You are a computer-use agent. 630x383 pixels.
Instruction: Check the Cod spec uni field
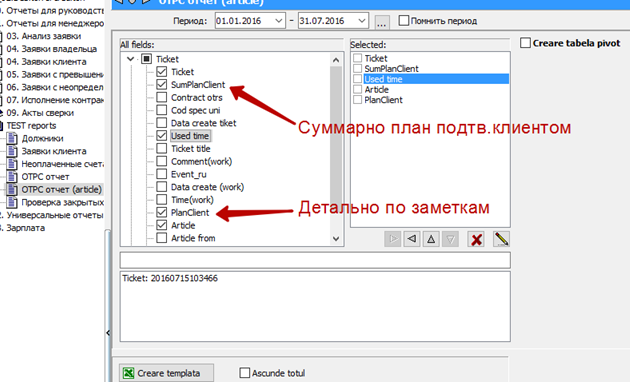pos(162,110)
